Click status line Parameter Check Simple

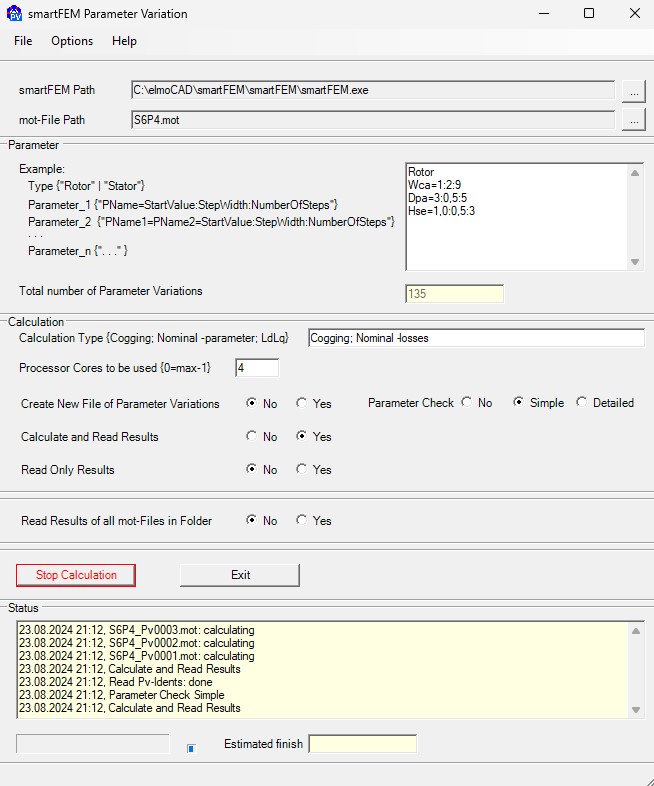(x=122, y=695)
